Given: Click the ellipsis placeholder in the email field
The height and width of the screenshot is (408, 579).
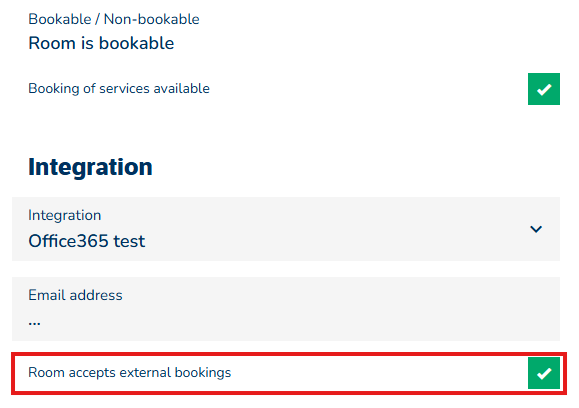Looking at the screenshot, I should pyautogui.click(x=34, y=323).
